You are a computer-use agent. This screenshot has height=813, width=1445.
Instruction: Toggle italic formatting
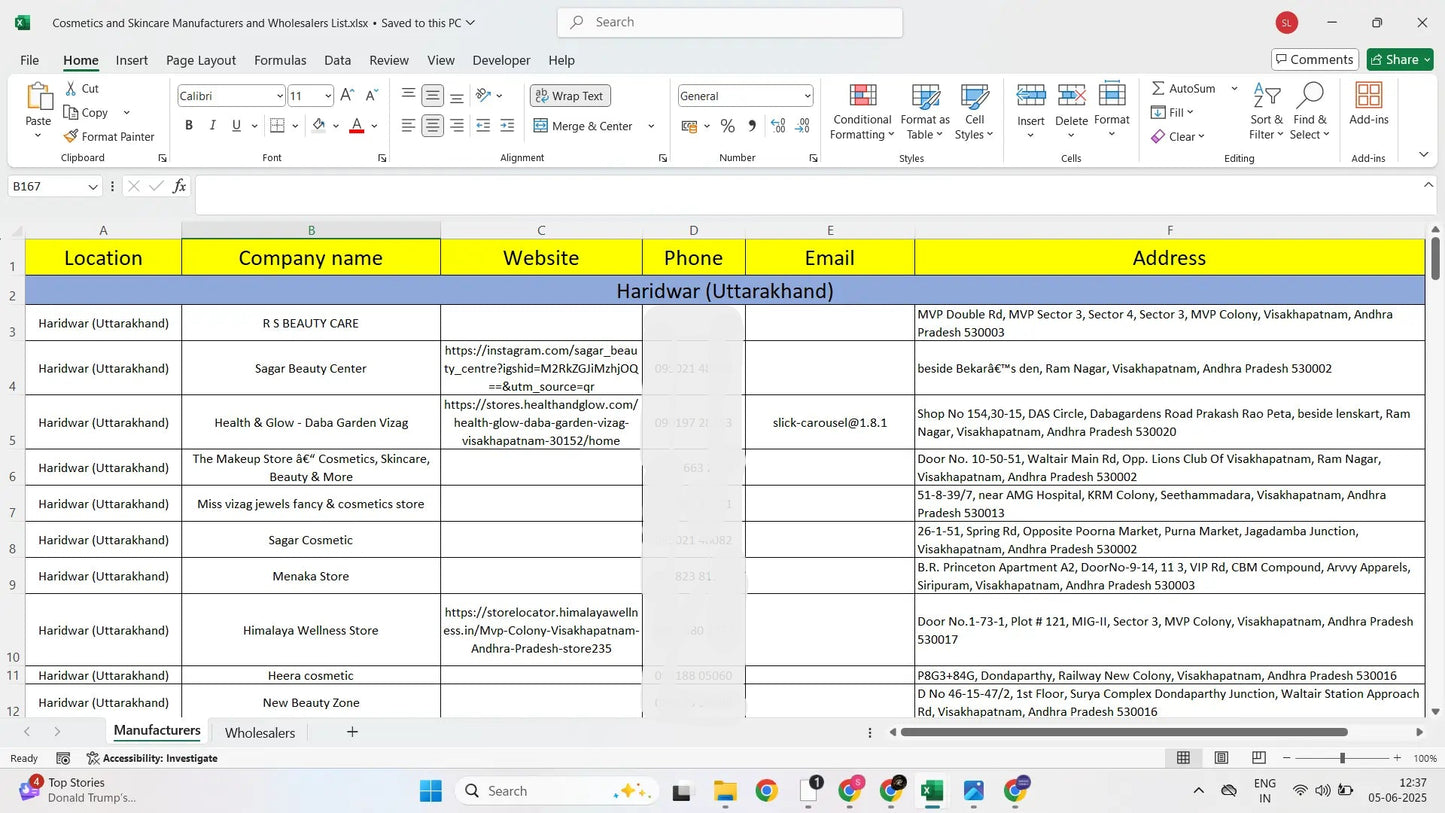[x=212, y=125]
